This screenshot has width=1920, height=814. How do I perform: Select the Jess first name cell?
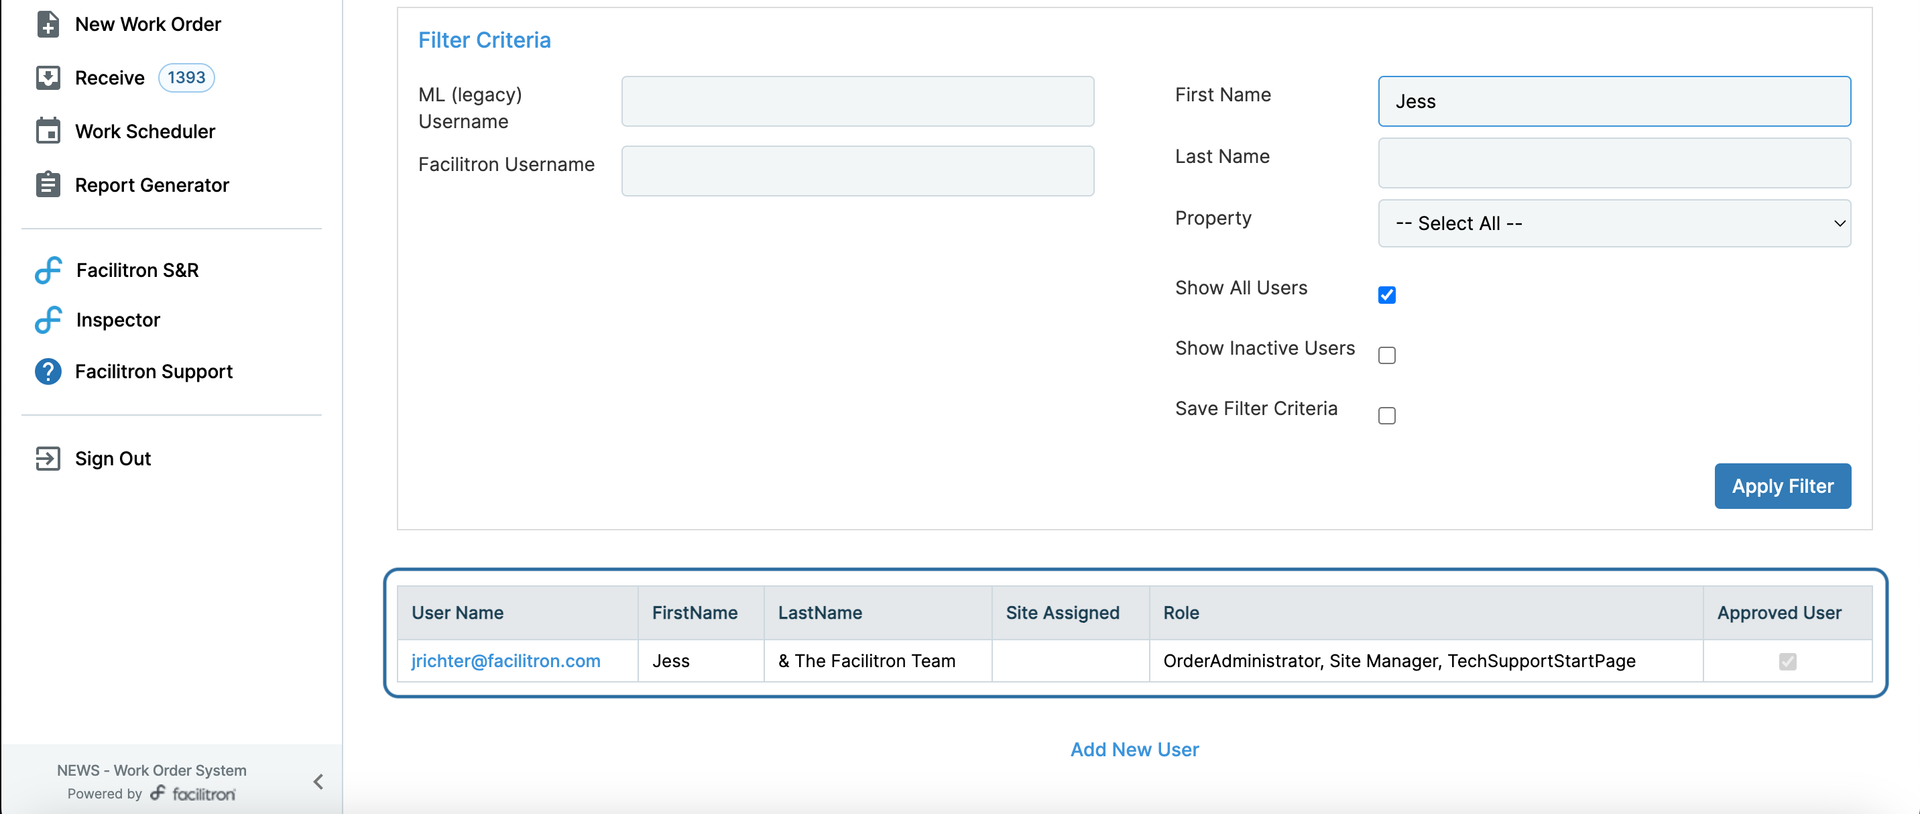pos(701,661)
